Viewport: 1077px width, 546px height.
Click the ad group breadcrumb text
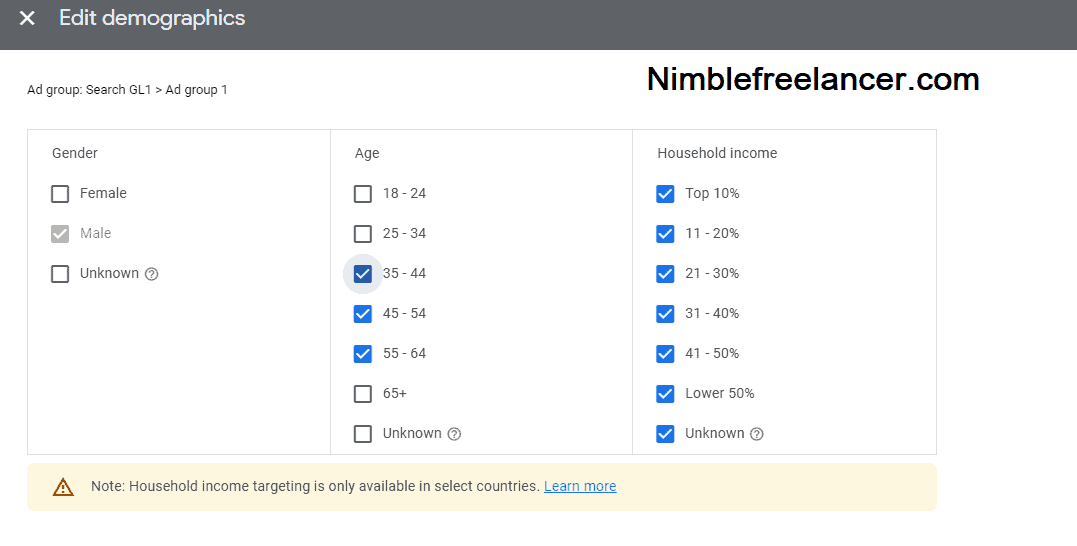tap(127, 90)
